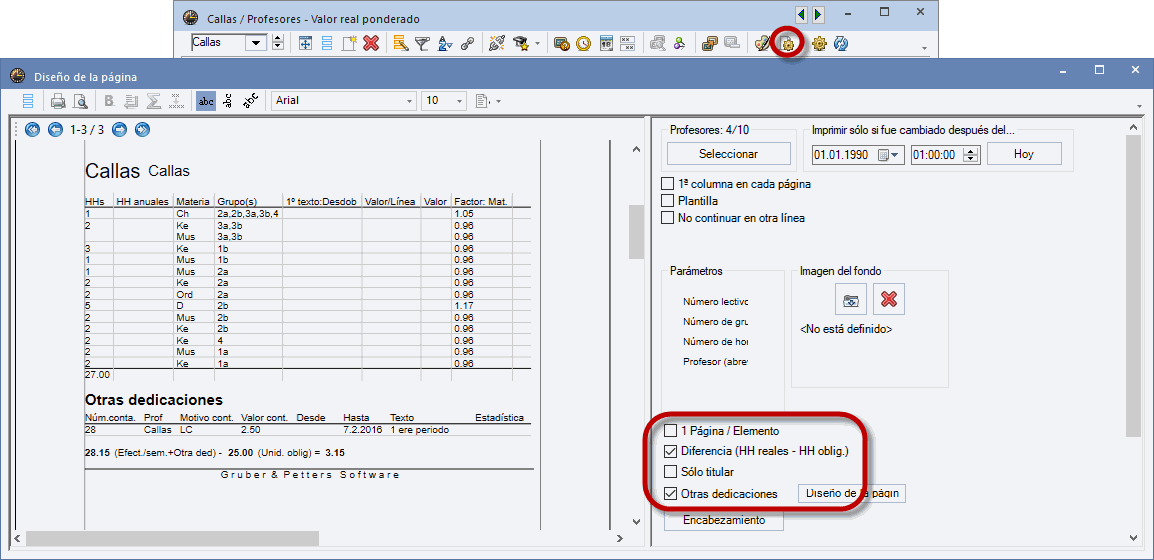This screenshot has width=1154, height=560.
Task: Click the blue rows icon in page layout toolbar
Action: (27, 101)
